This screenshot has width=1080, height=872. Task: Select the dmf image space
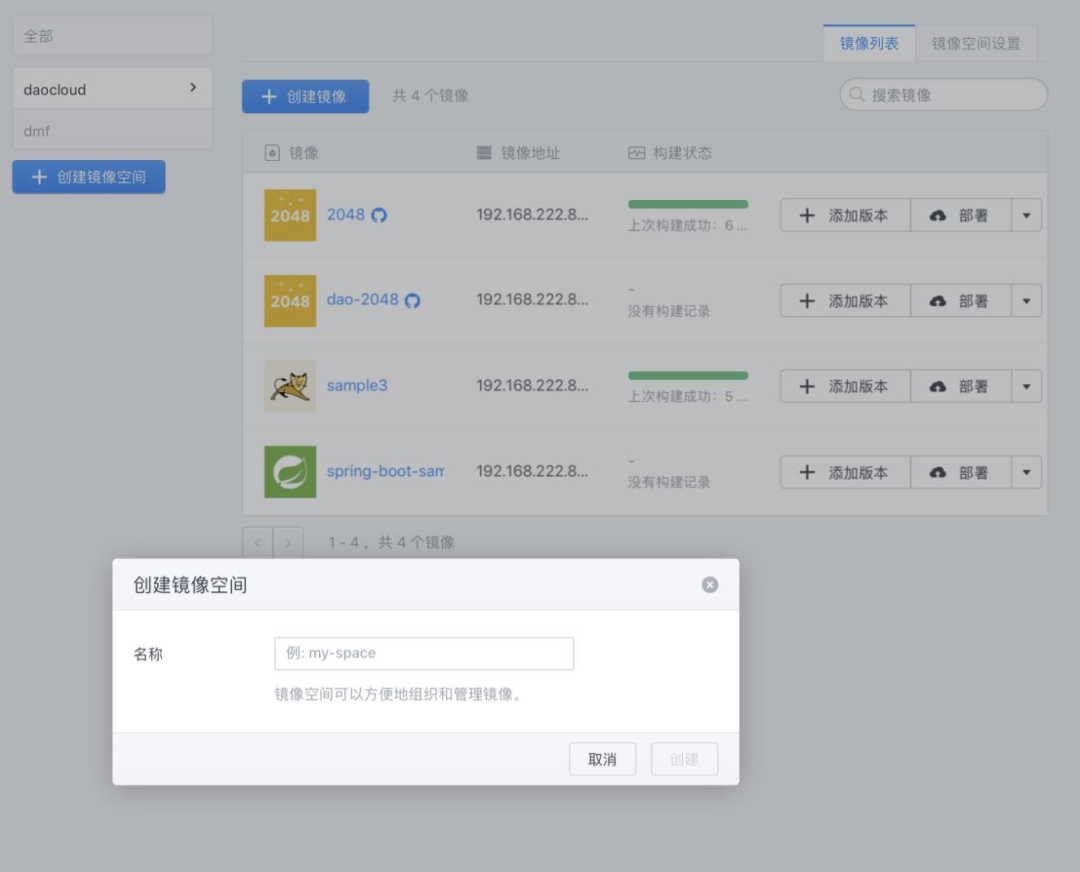(112, 130)
